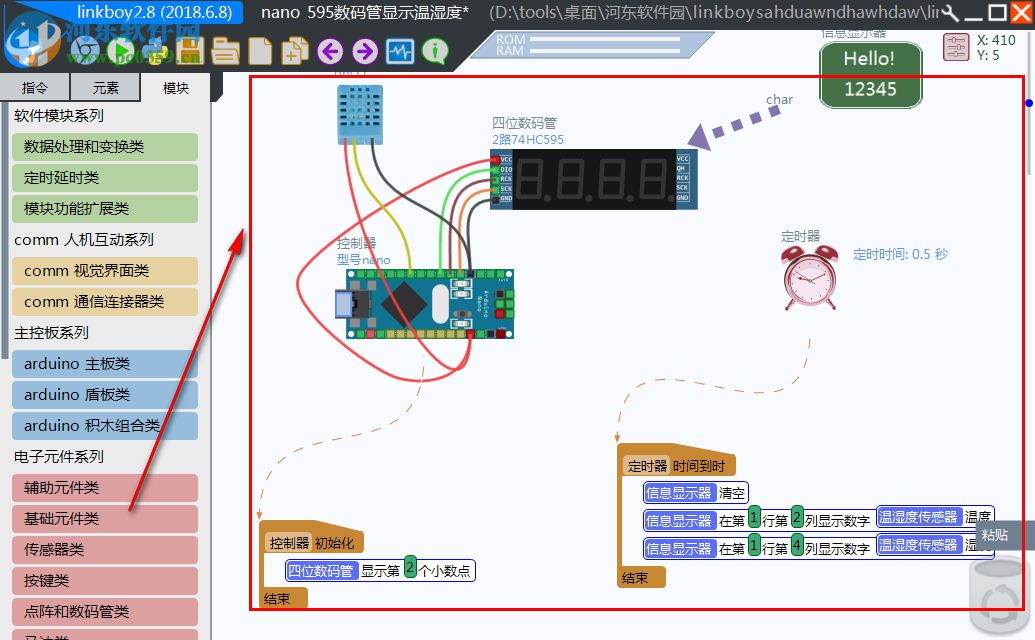Click the copy-page icon in the toolbar
Screen dimensions: 1035x640
(x=295, y=52)
